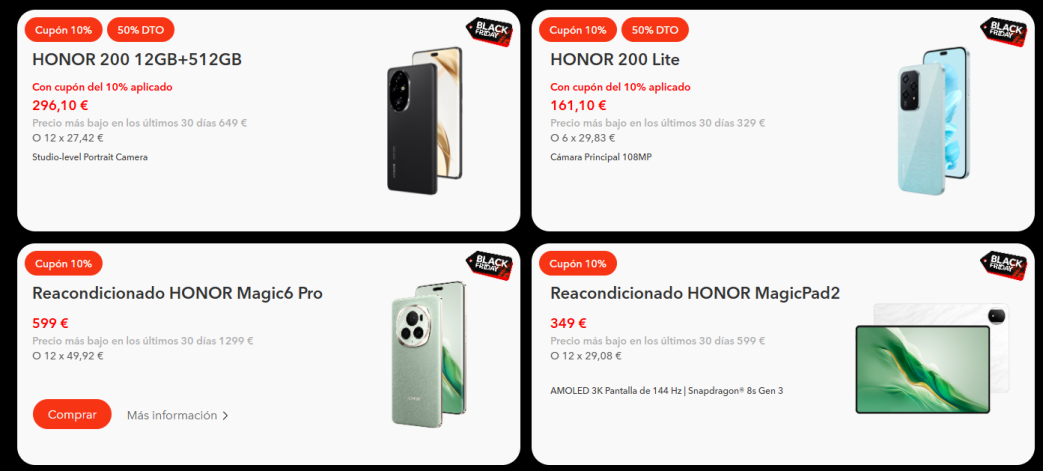Click Black Friday tag on MagicPad2 card
1043x471 pixels.
[x=1004, y=265]
